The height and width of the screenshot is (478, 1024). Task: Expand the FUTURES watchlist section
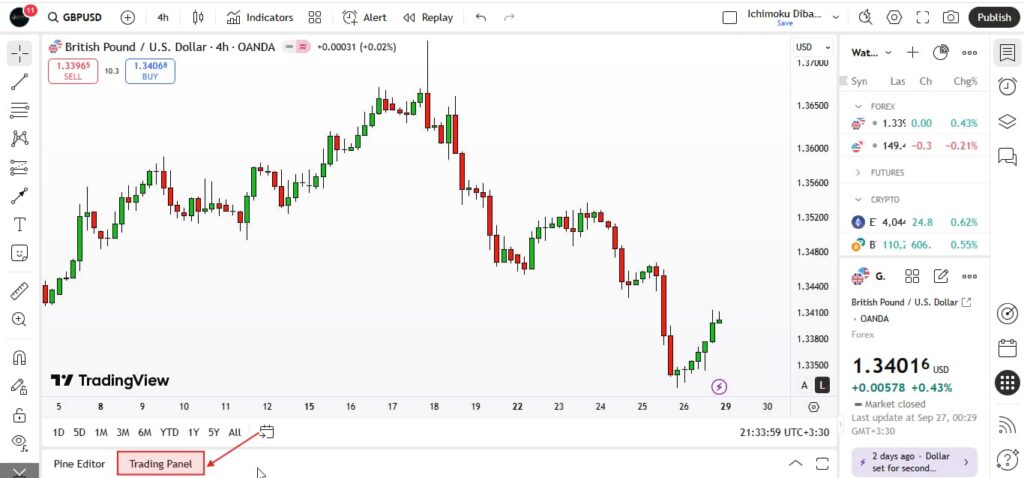pyautogui.click(x=858, y=173)
